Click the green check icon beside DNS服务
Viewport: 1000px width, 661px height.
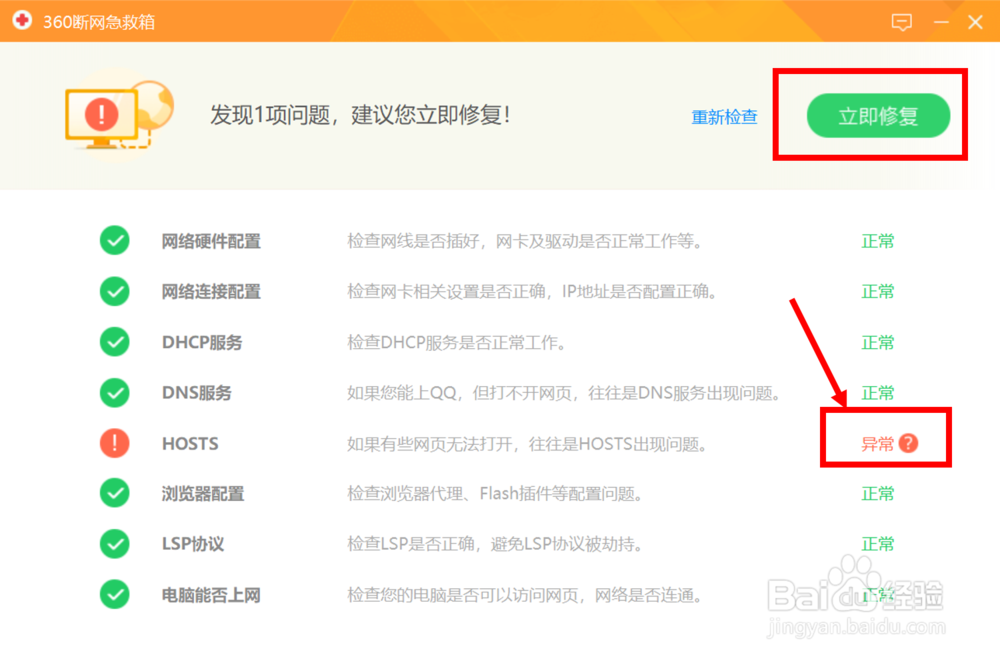114,392
